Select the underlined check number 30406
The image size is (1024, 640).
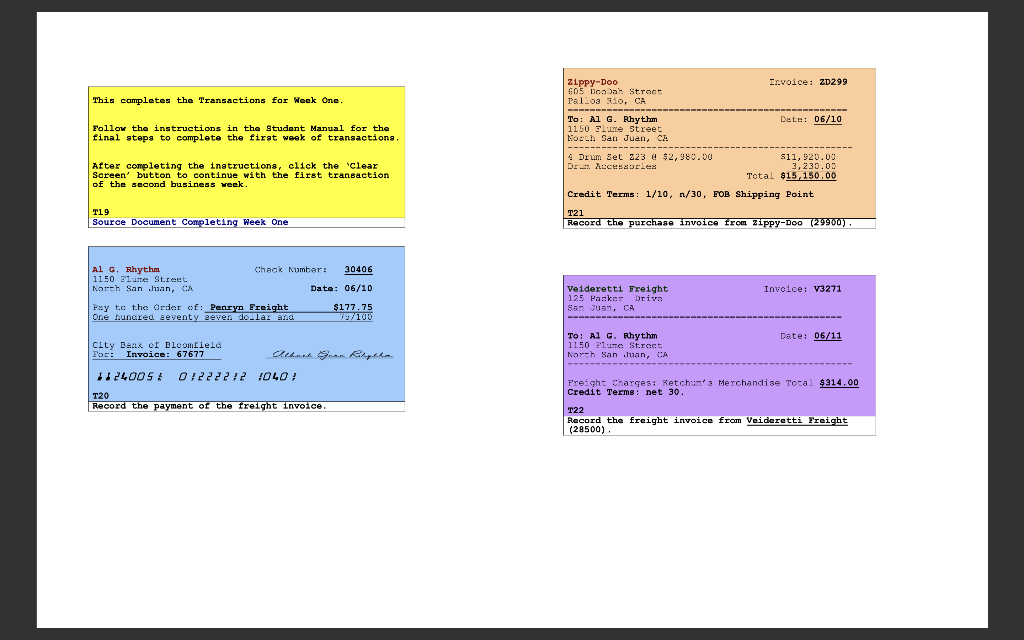358,269
